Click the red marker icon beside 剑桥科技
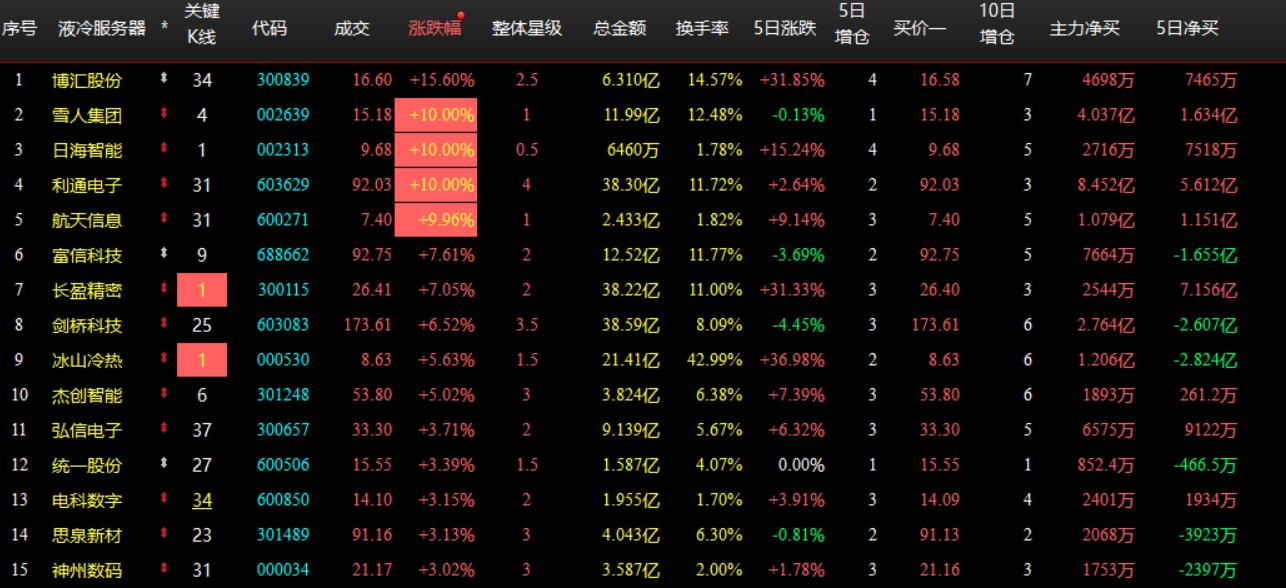This screenshot has width=1286, height=588. tap(164, 323)
